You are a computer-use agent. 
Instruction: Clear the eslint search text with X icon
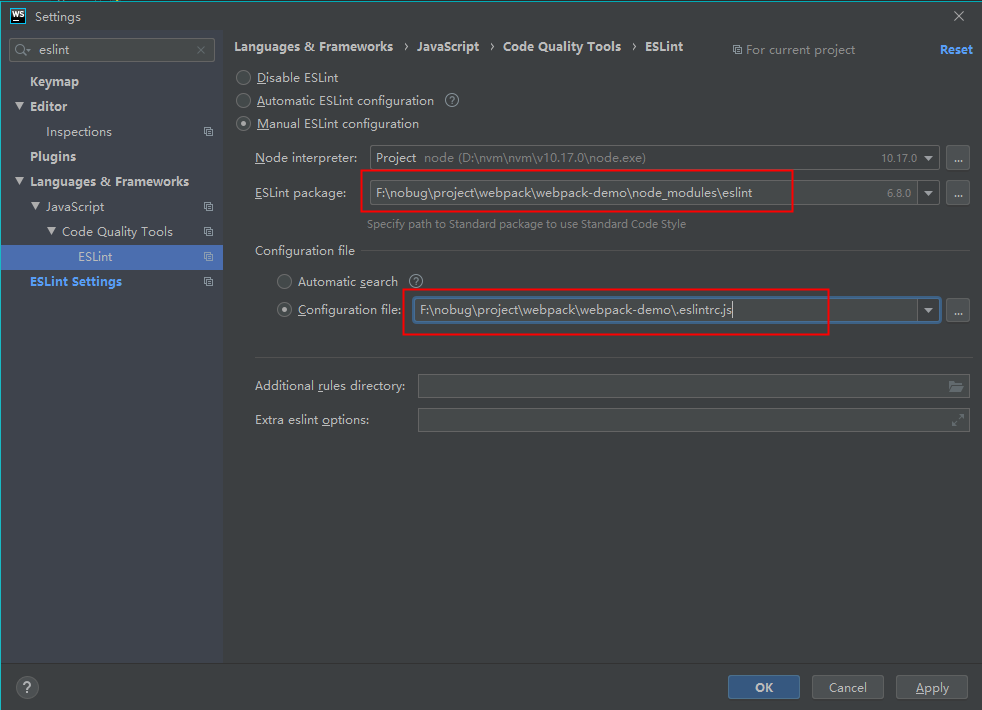click(201, 50)
